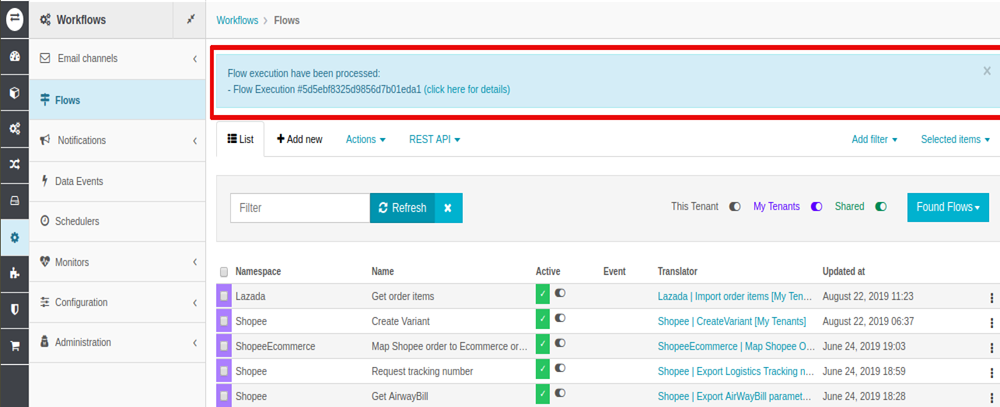This screenshot has width=1000, height=407.
Task: Expand the Notifications chevron
Action: click(195, 140)
